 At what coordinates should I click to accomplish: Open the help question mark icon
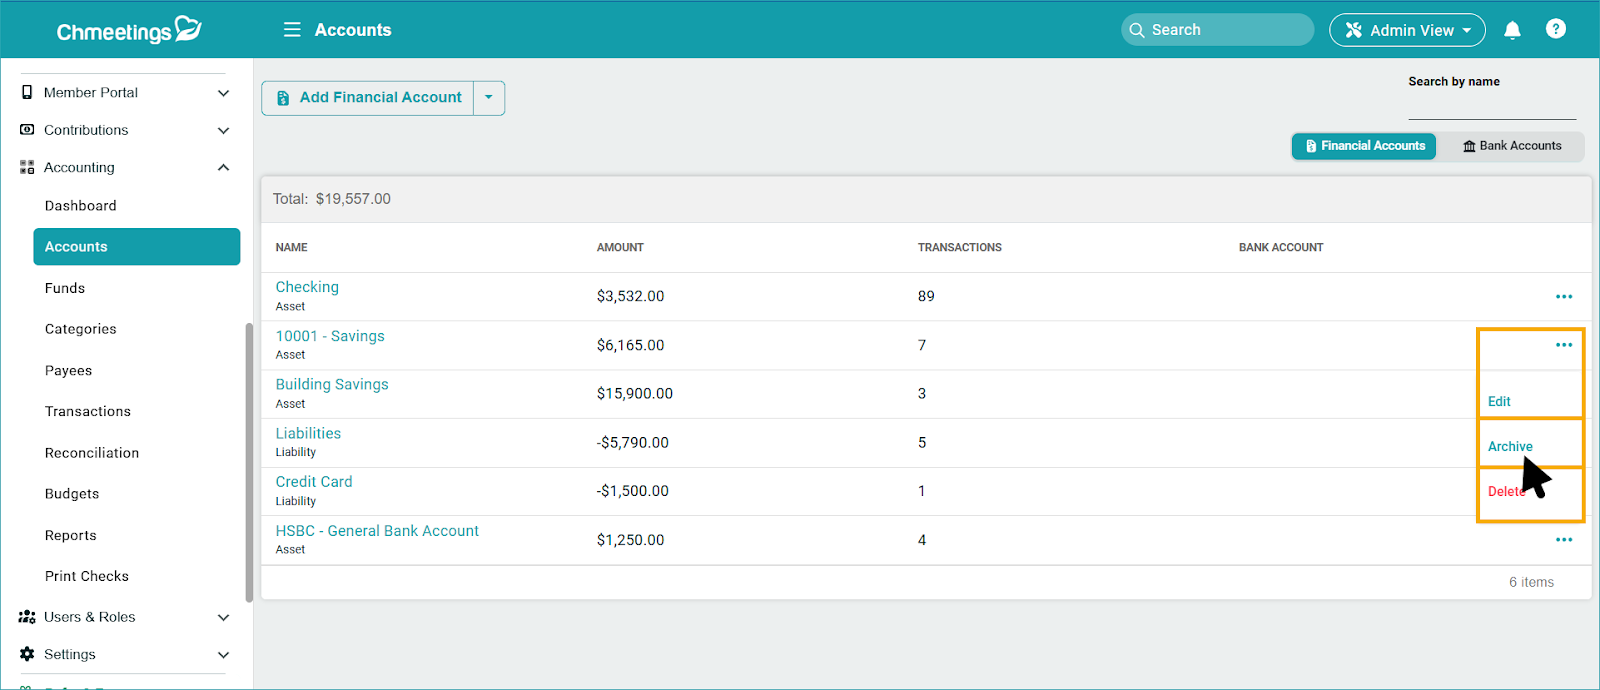coord(1555,29)
